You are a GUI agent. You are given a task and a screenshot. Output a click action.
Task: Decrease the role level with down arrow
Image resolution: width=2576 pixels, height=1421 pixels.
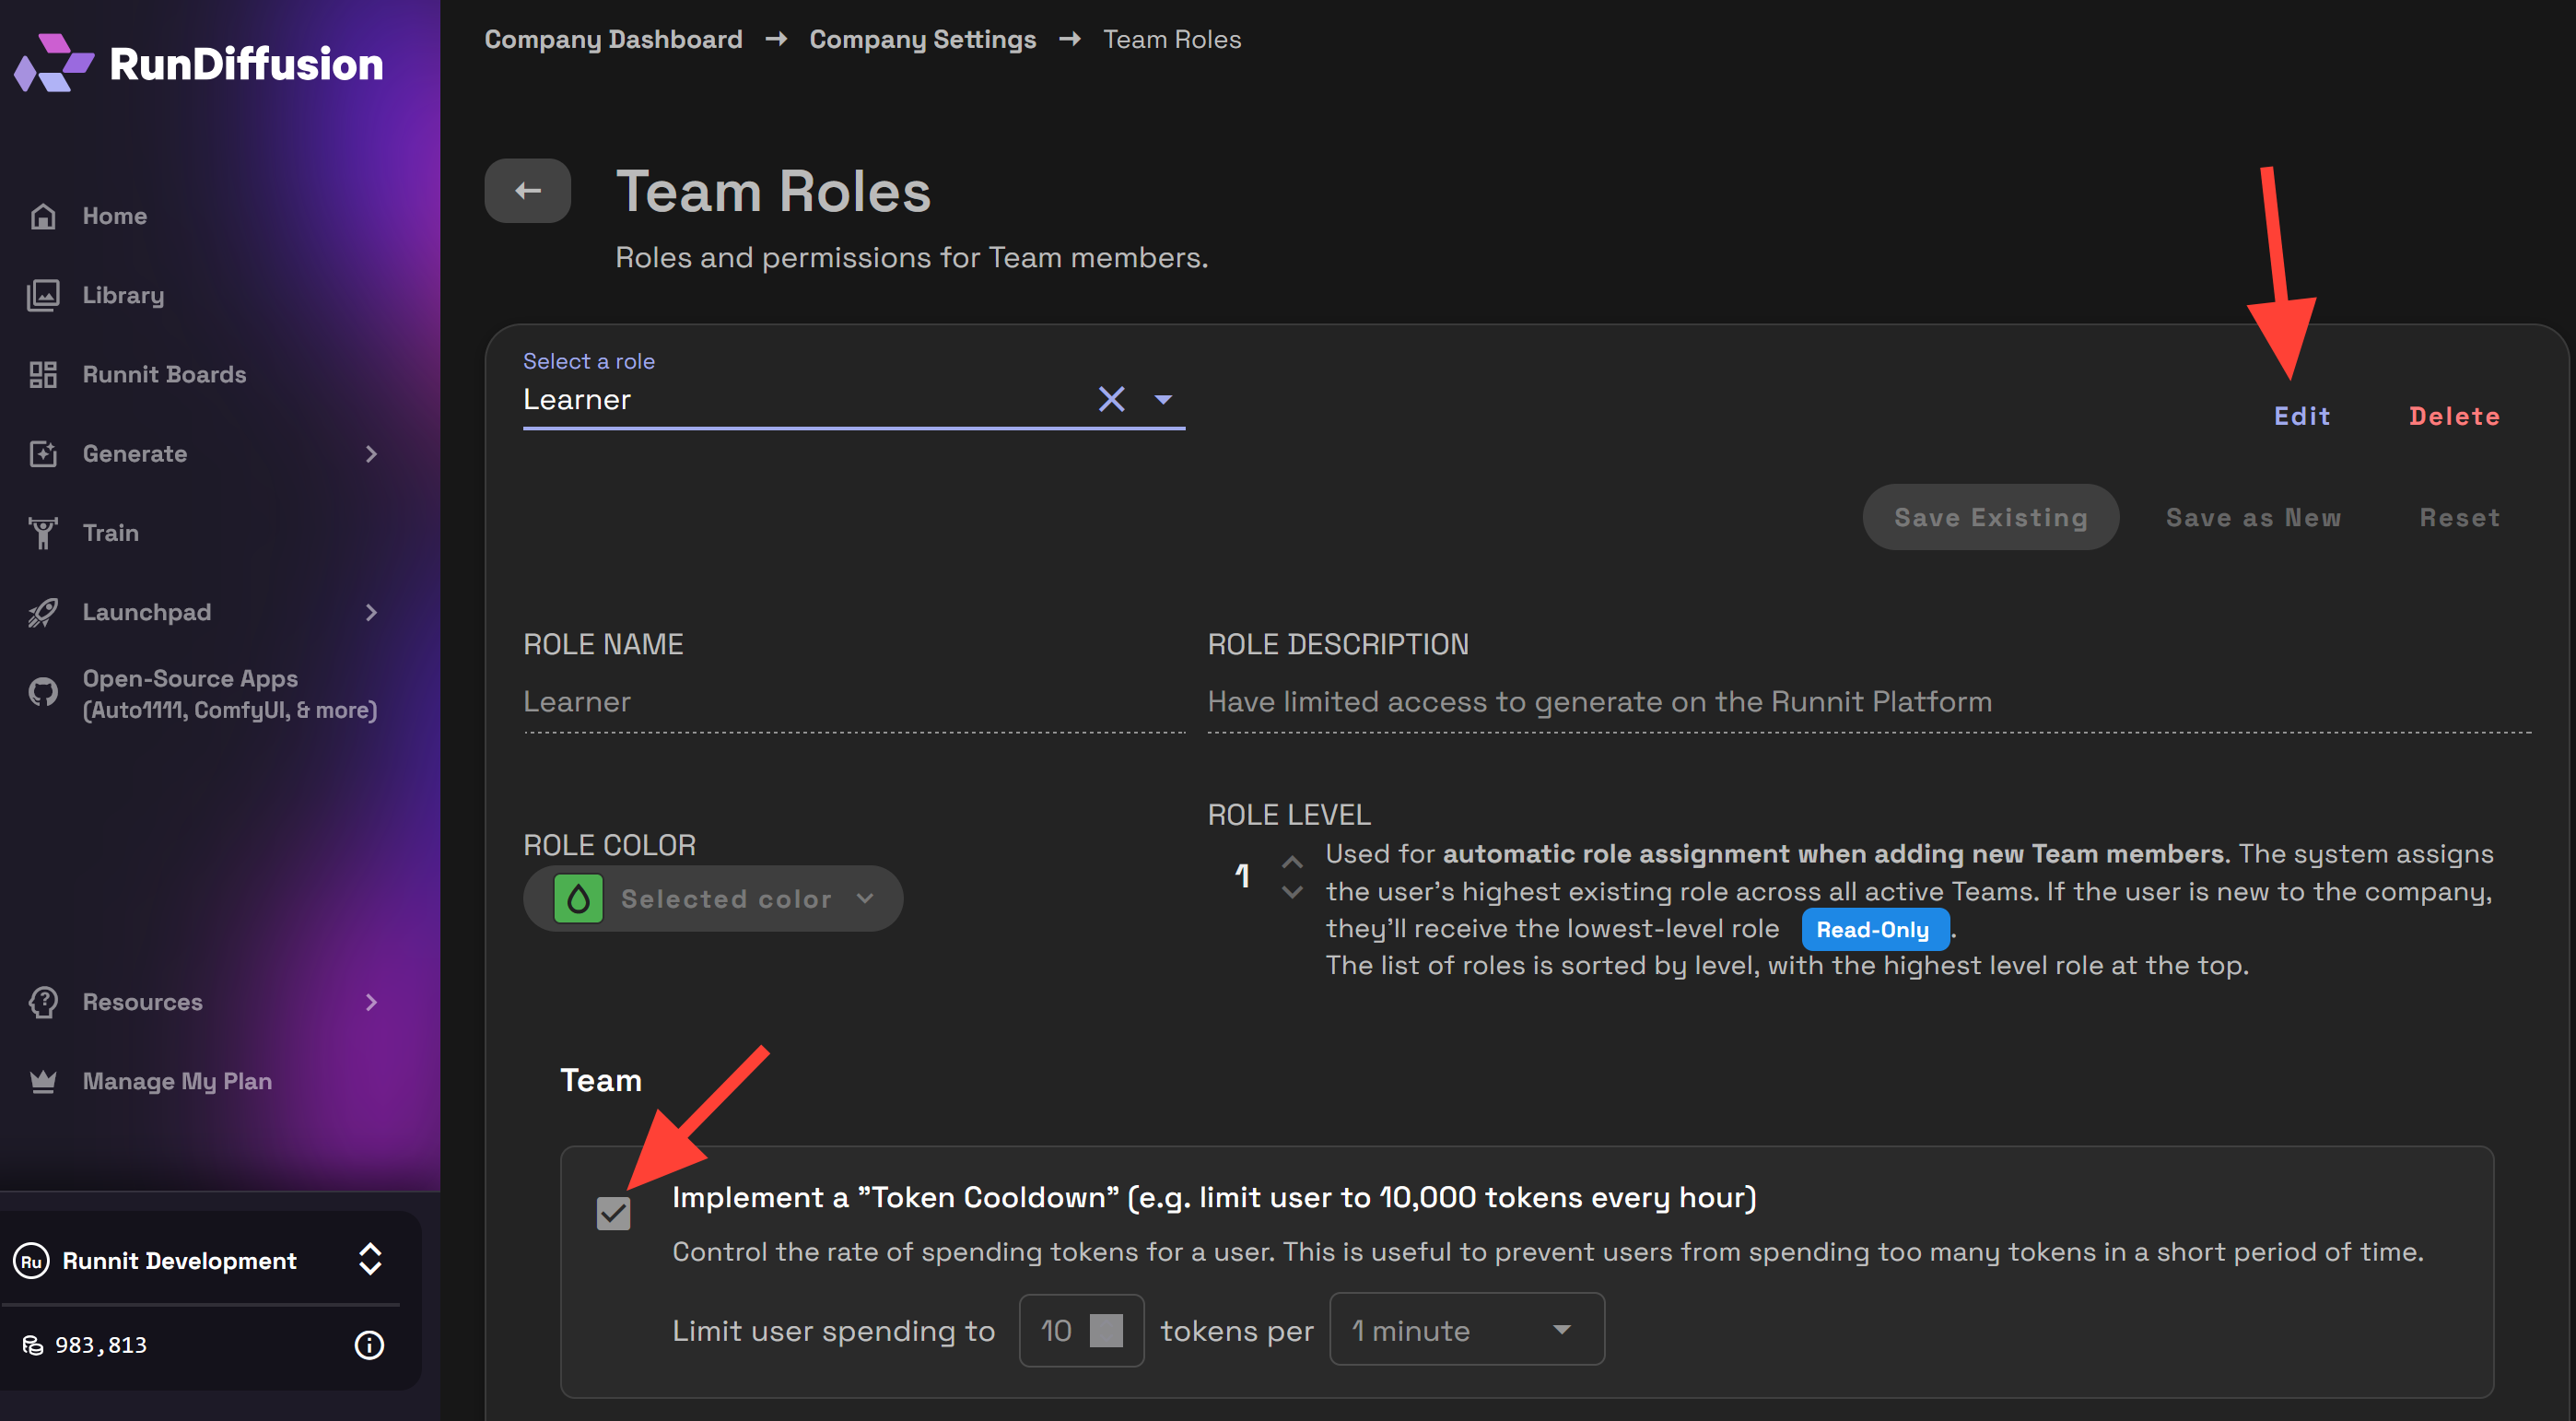(x=1292, y=892)
